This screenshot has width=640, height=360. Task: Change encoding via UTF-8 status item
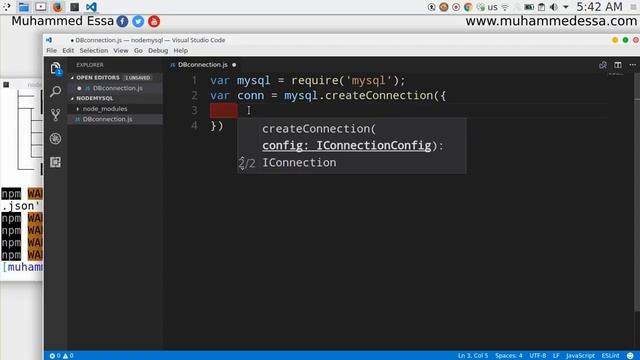(538, 356)
